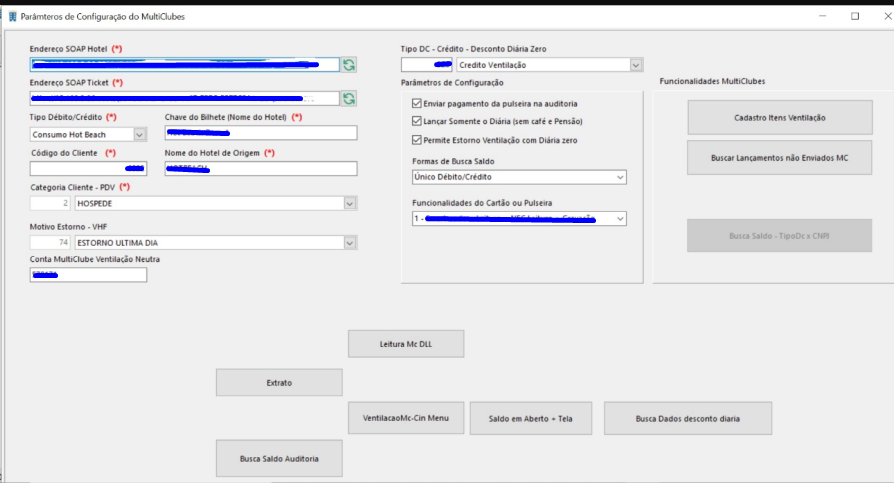
Task: Click Motivo Estorno code field showing 74
Action: point(50,243)
